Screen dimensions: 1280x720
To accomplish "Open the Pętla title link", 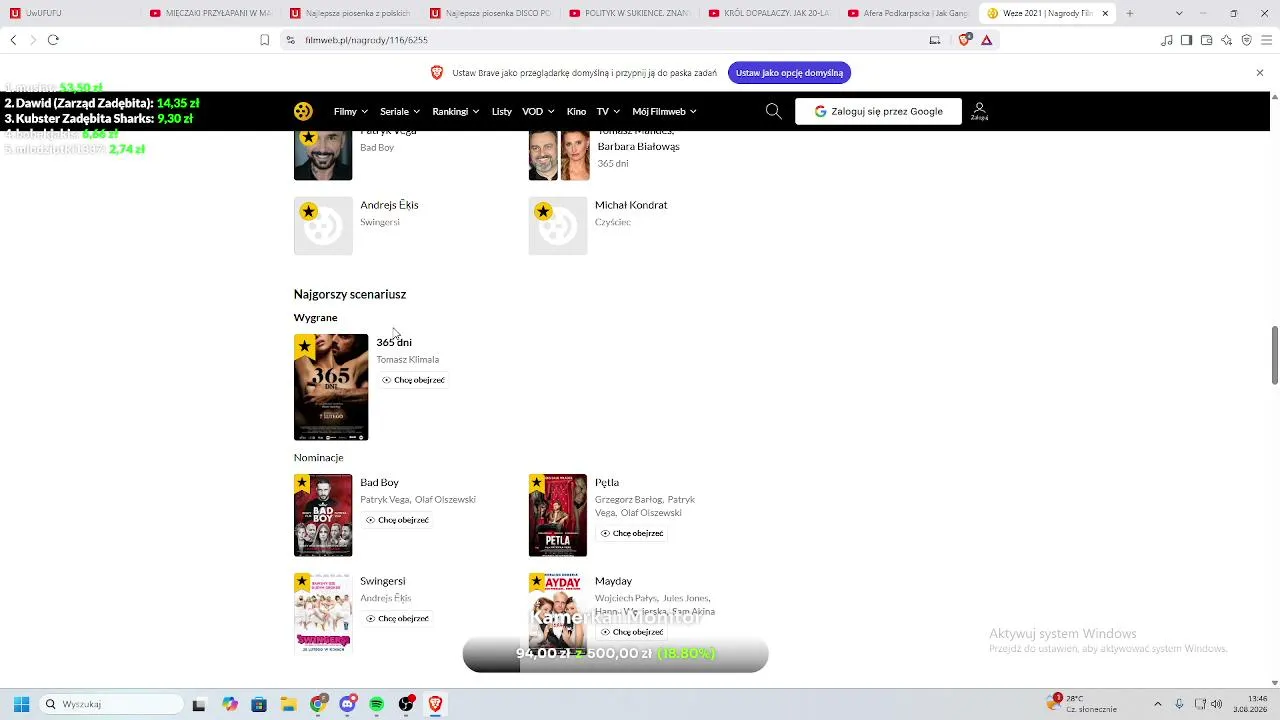I will 607,482.
